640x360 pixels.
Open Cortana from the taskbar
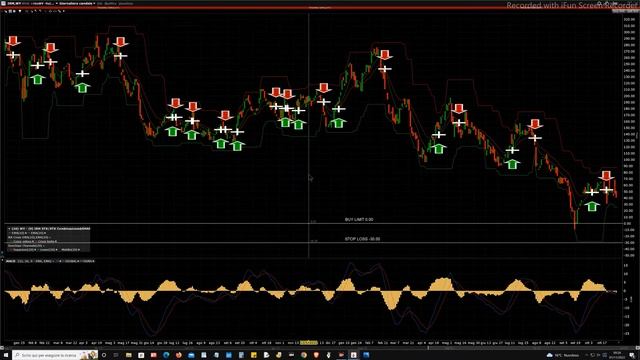104,356
